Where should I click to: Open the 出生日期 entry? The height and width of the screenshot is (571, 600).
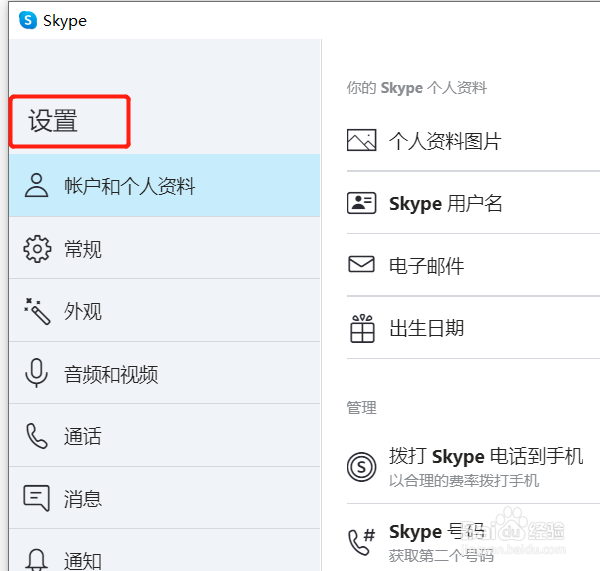(x=473, y=328)
